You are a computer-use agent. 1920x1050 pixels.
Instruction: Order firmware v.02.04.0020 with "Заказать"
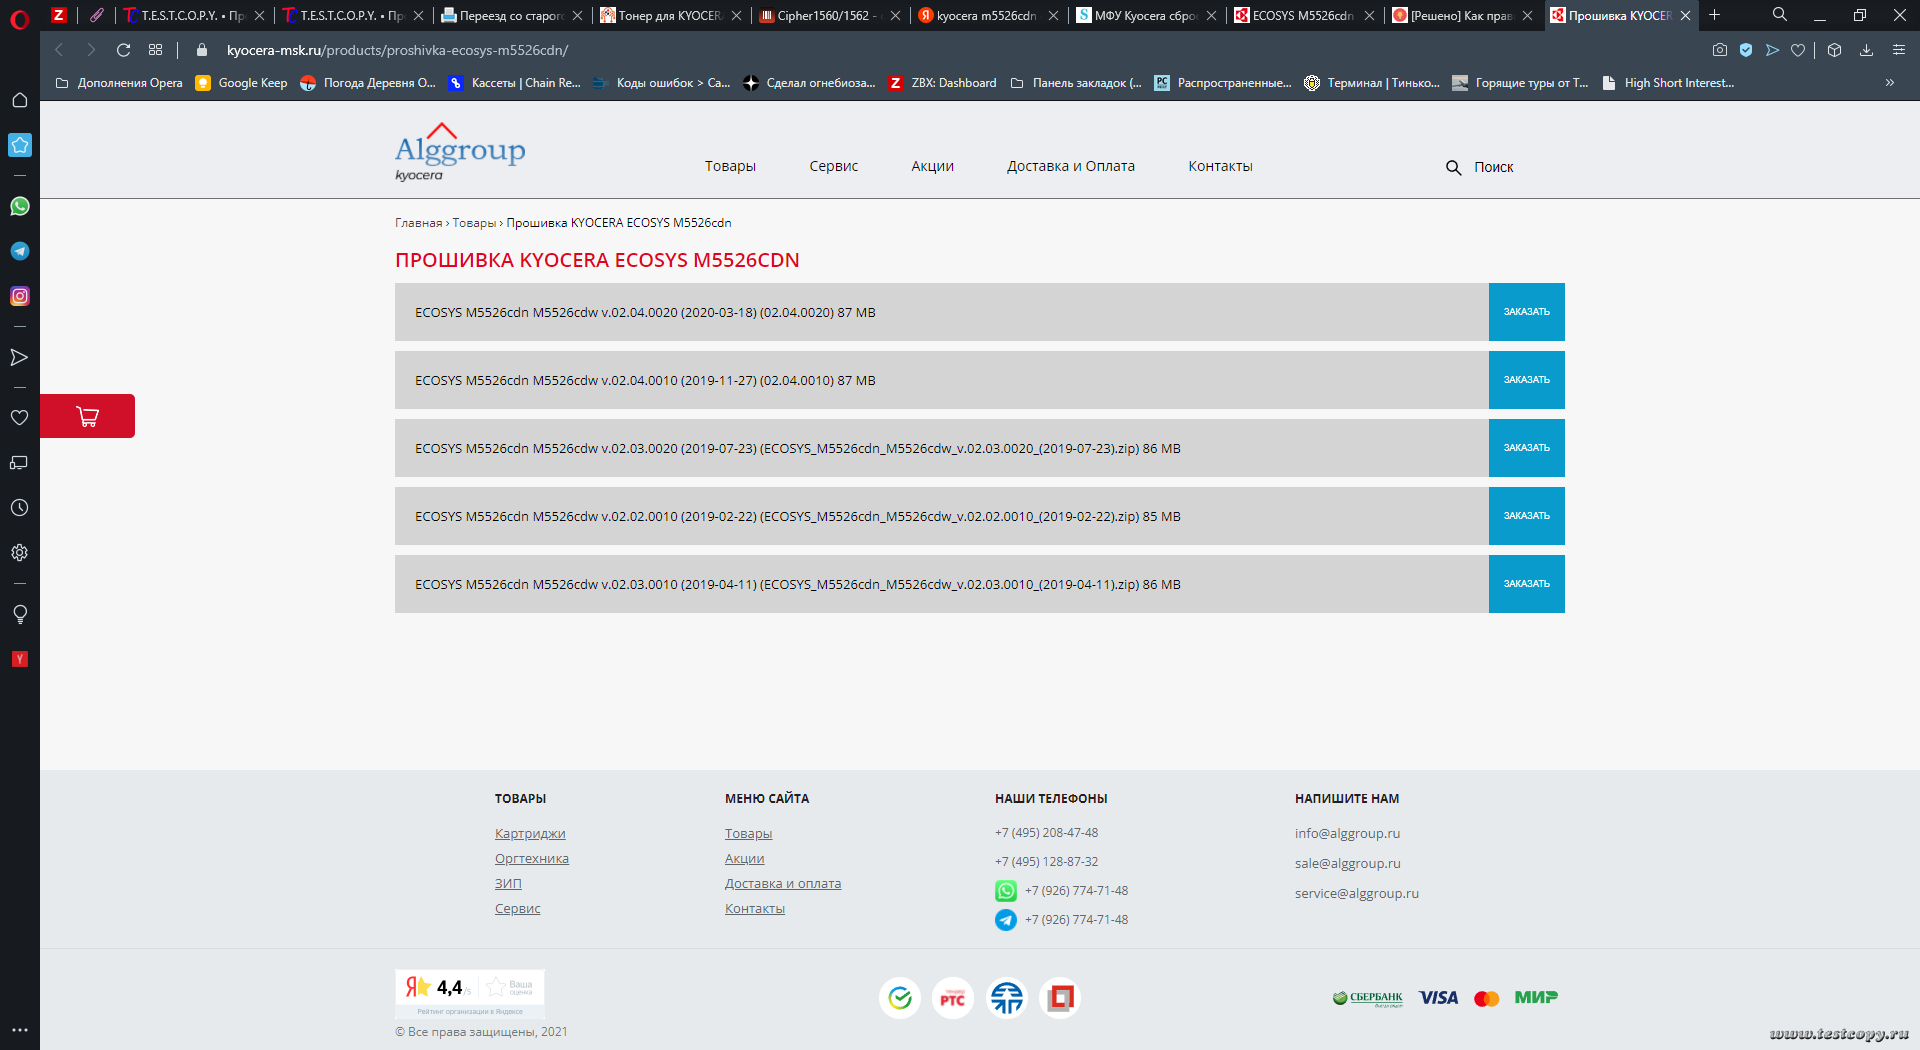pyautogui.click(x=1526, y=312)
